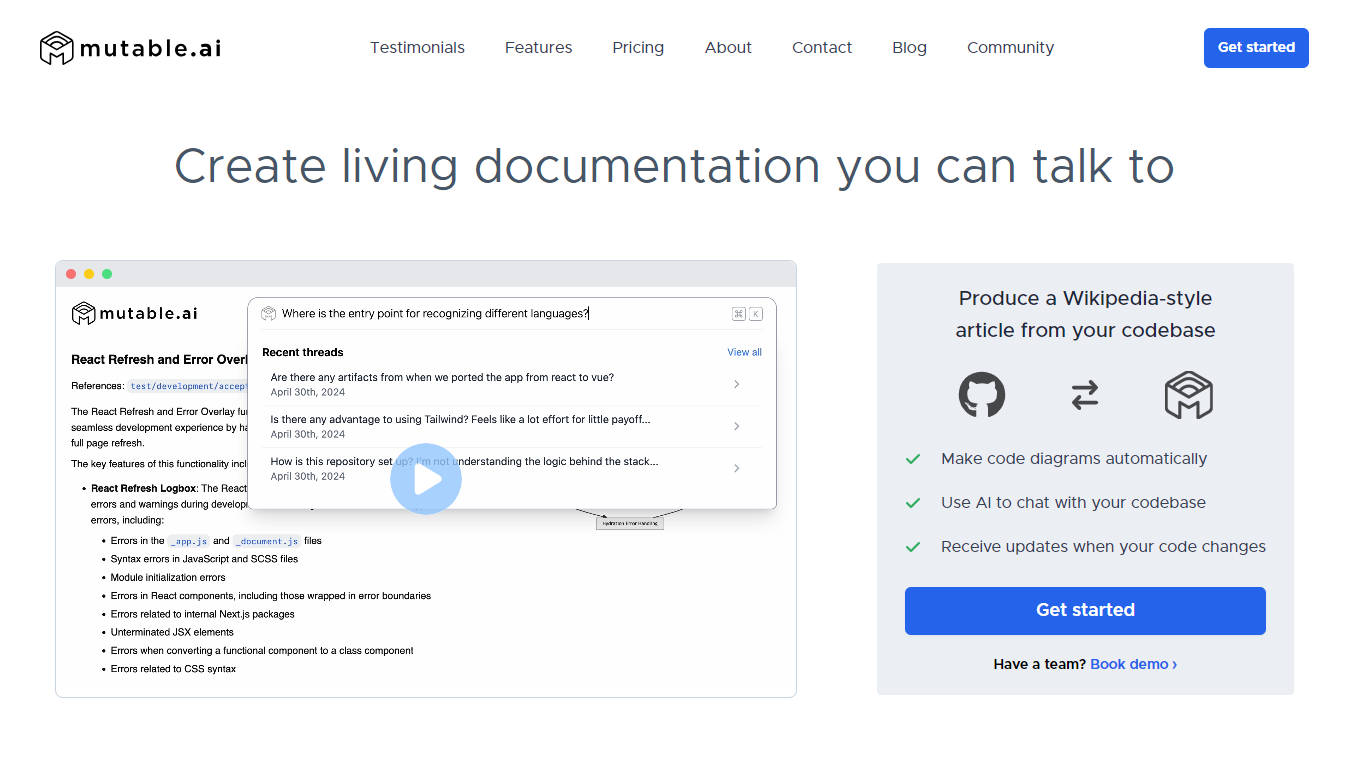This screenshot has height=768, width=1346.
Task: Click the mutable.ai cube icon in card
Action: click(x=1189, y=395)
